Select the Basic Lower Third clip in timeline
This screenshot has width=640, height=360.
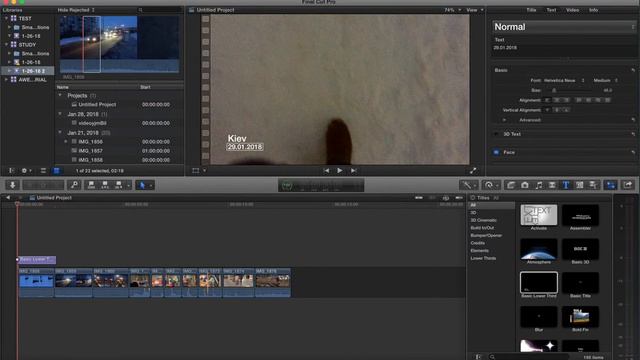(x=37, y=259)
